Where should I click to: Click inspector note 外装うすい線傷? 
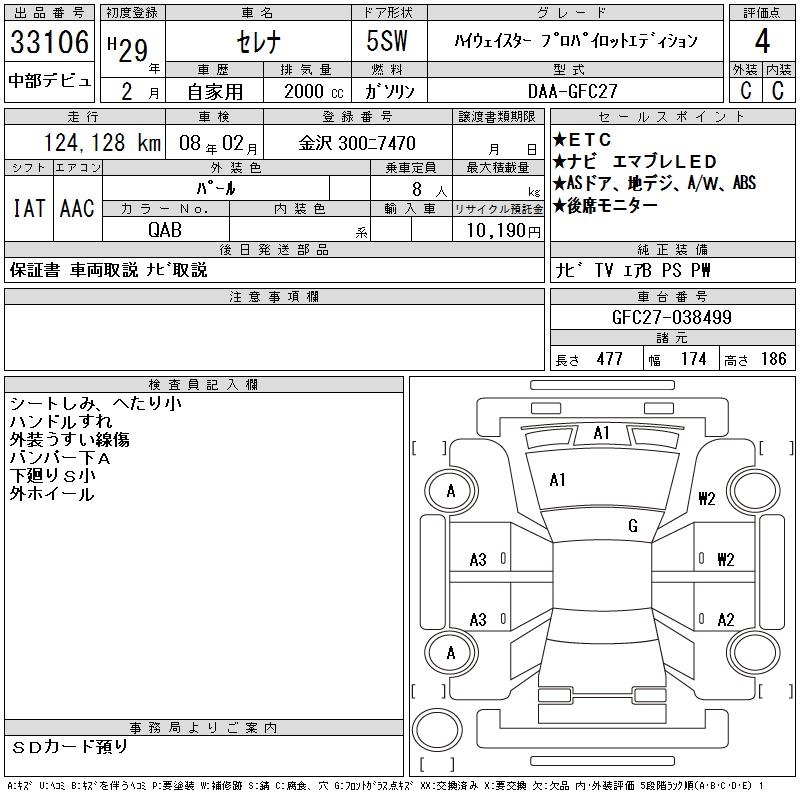pyautogui.click(x=69, y=439)
